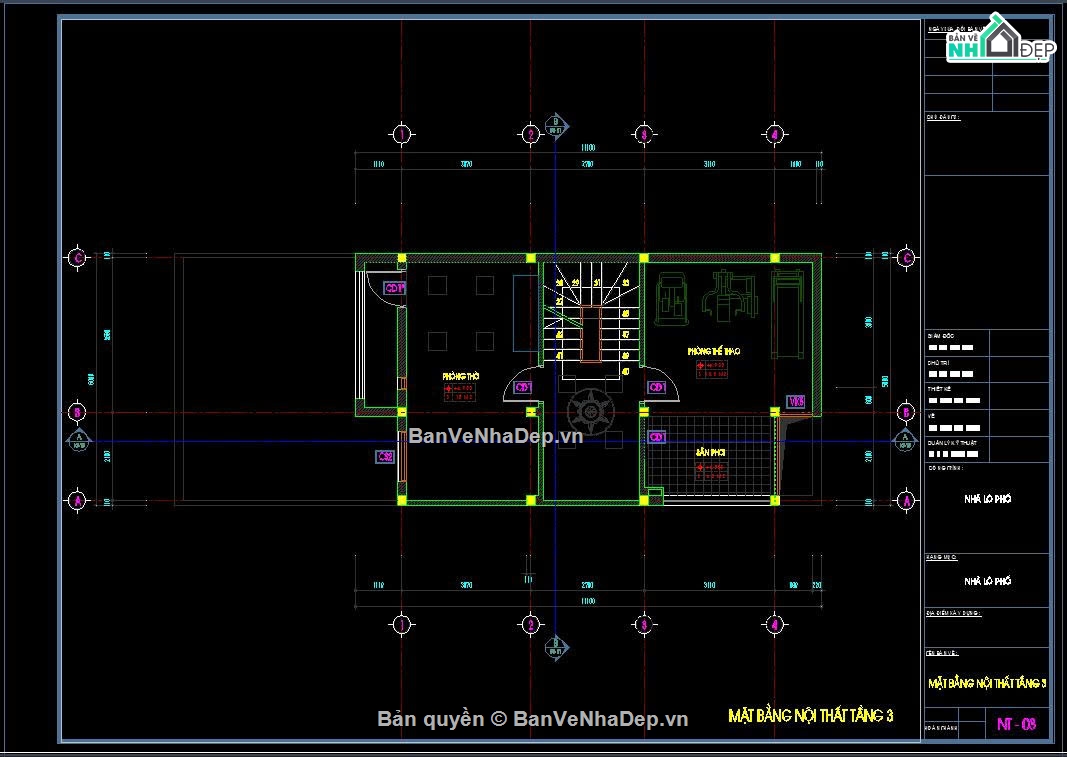Click the yellow MẶT BẰNG NỘI THẤT TẦNG 3 title at bottom center
Screen dimensions: 1067x757
(x=810, y=716)
